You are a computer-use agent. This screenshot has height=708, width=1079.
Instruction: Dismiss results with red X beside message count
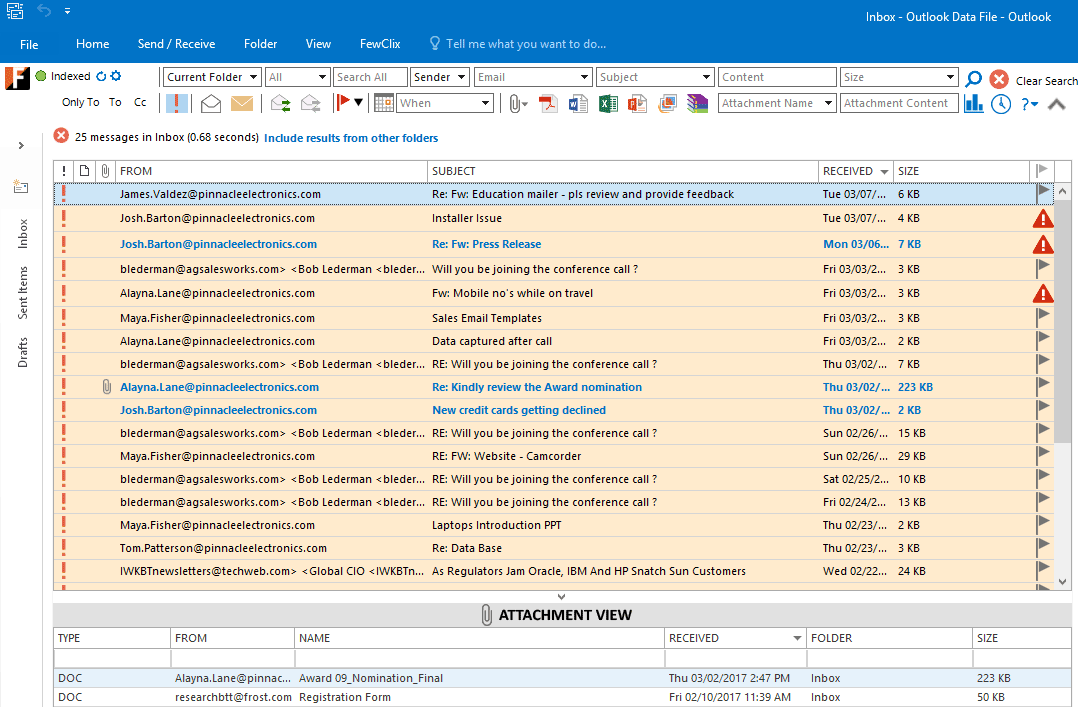61,136
